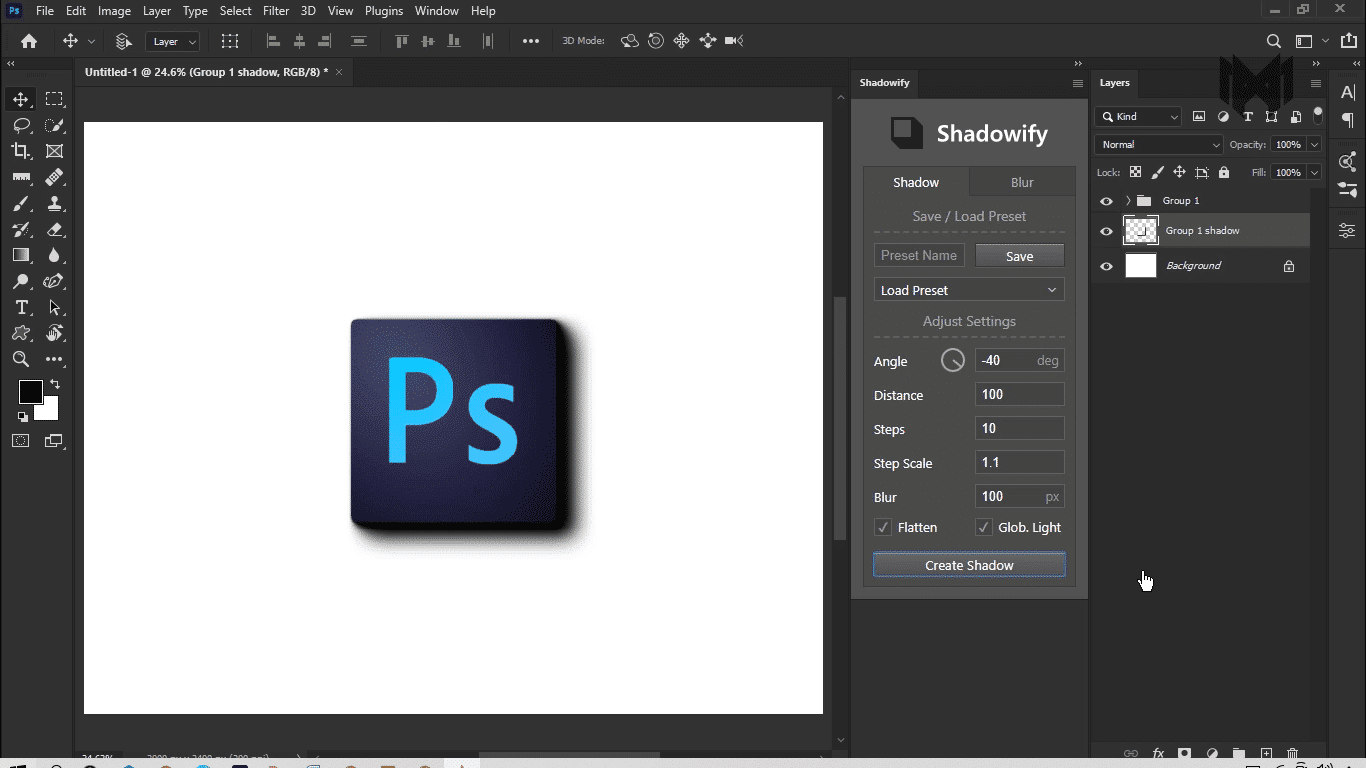Click the Angle dial control
This screenshot has height=768, width=1366.
point(953,360)
